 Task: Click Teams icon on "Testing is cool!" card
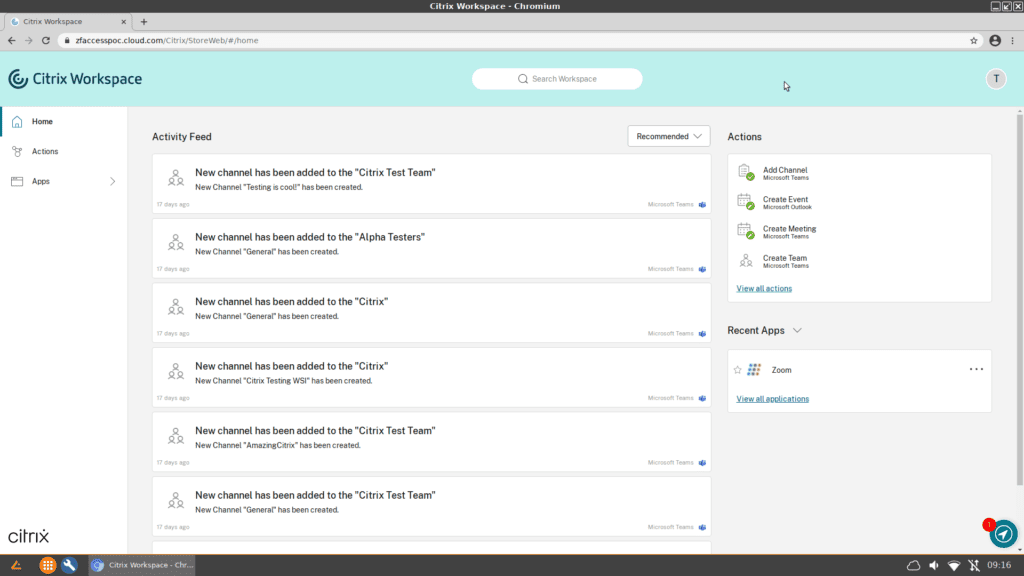point(703,205)
